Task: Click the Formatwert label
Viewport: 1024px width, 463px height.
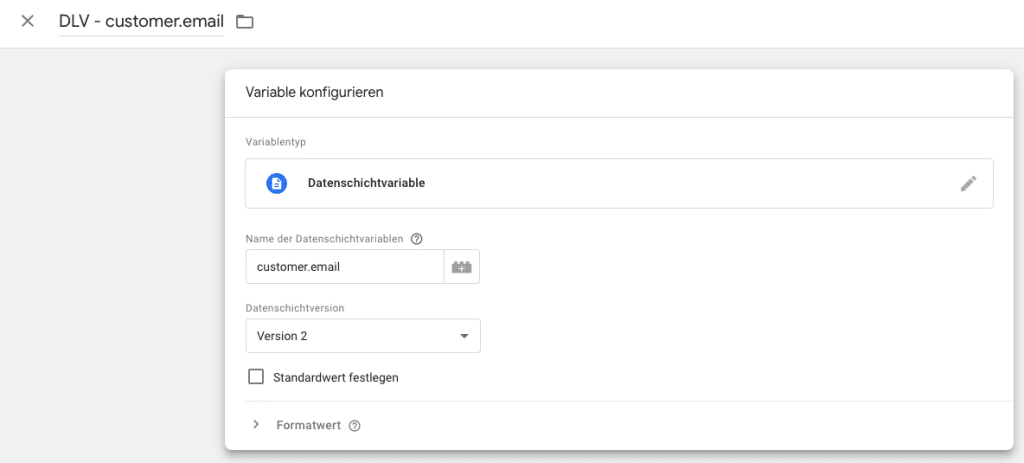Action: [x=309, y=425]
